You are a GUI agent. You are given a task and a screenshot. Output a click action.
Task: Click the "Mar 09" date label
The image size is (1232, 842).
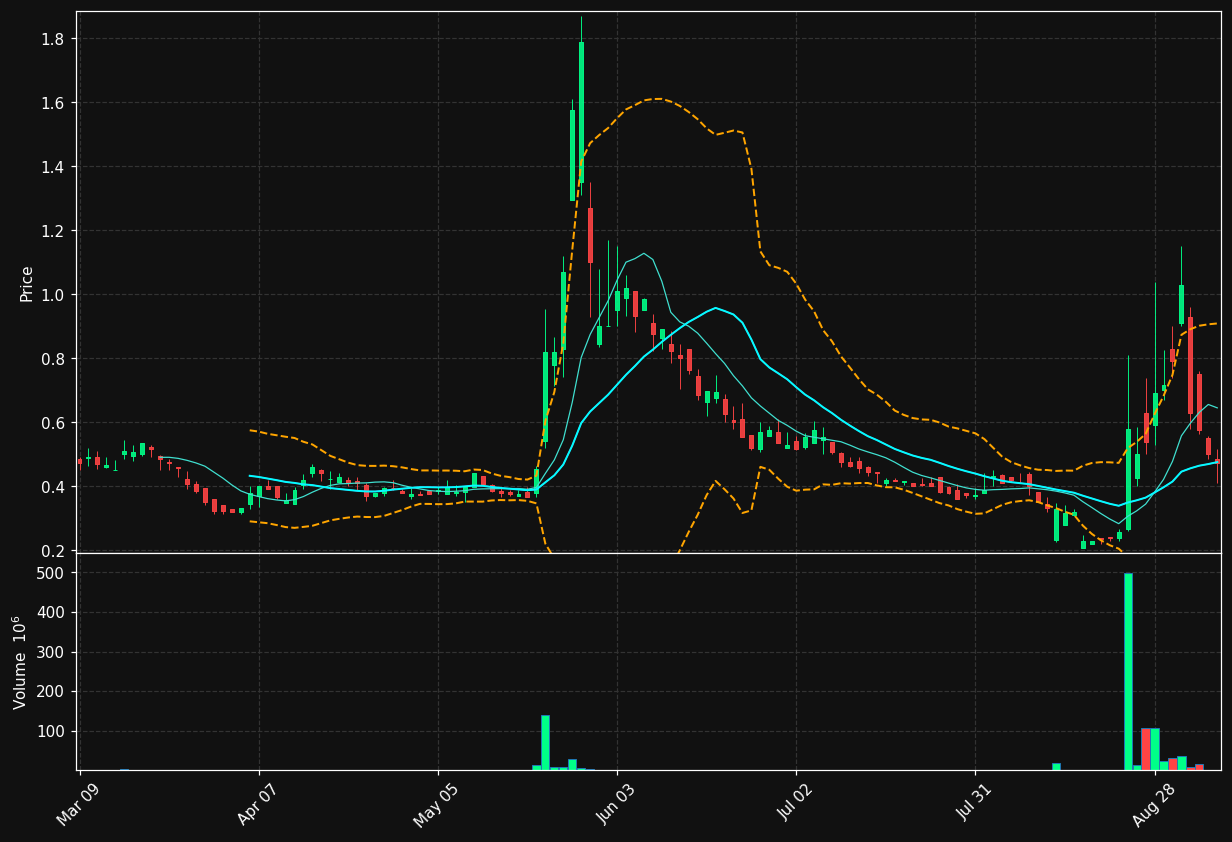click(x=79, y=803)
